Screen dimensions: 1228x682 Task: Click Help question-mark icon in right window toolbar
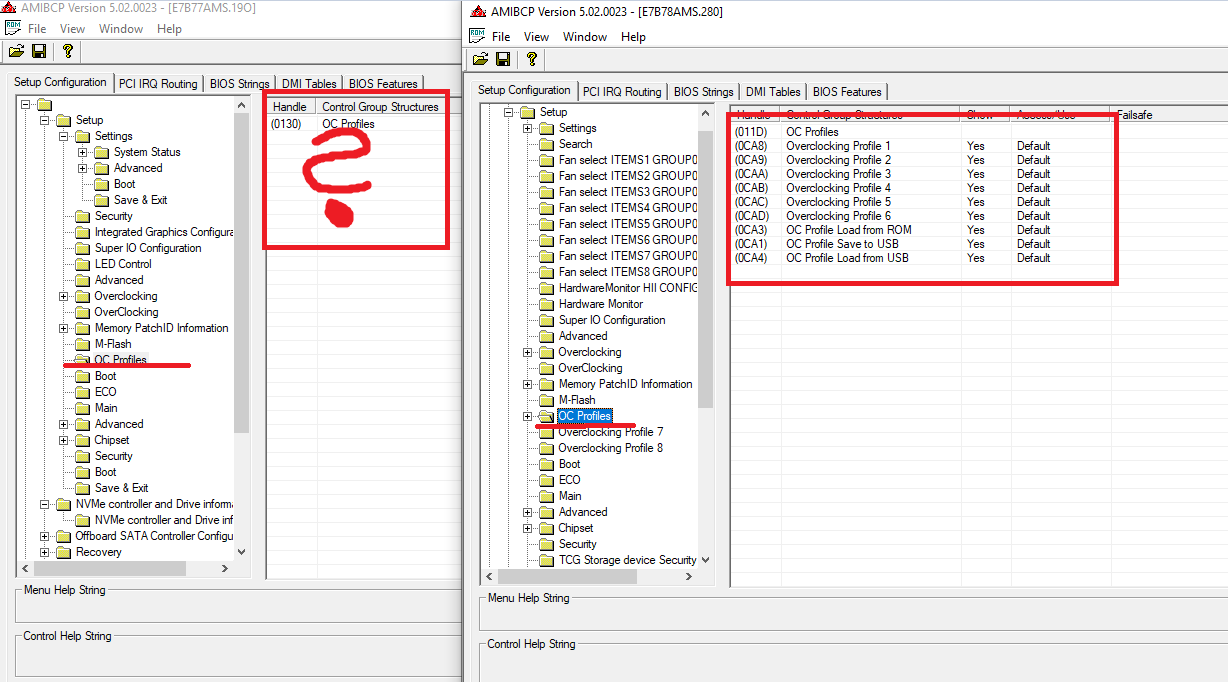click(531, 59)
